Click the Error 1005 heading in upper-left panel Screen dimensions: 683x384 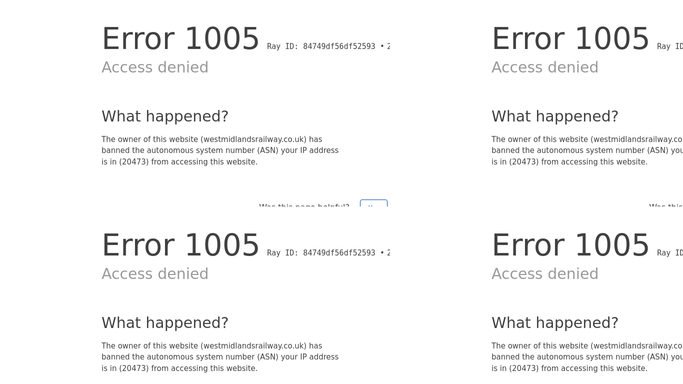pos(180,39)
